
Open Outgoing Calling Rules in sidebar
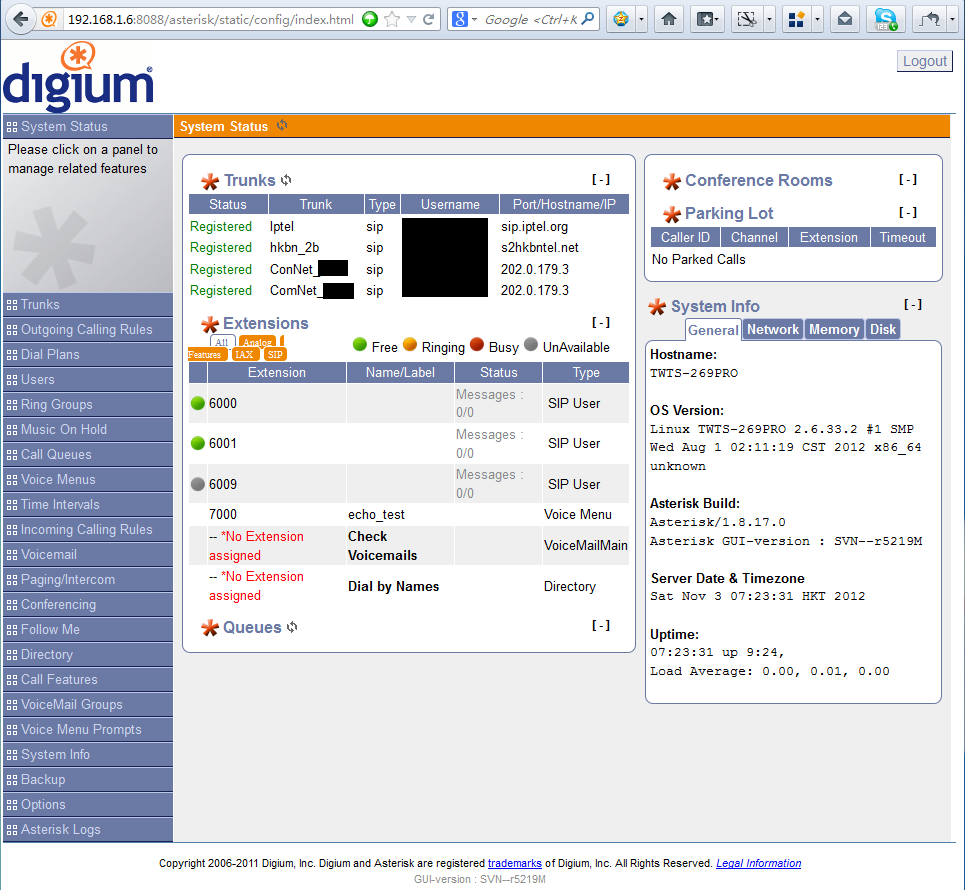[x=88, y=329]
